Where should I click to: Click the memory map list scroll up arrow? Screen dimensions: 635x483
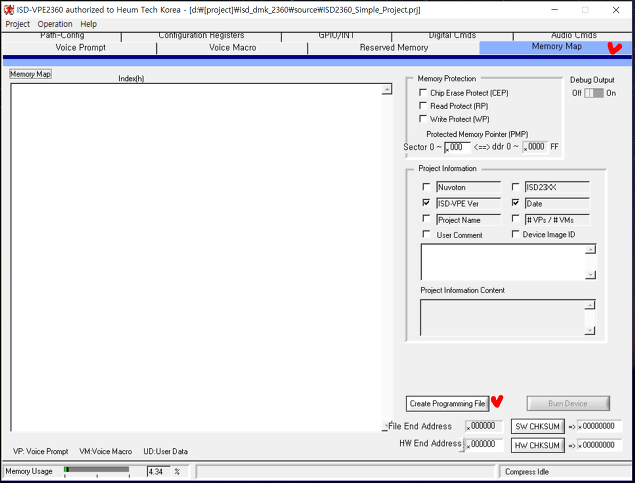click(387, 89)
